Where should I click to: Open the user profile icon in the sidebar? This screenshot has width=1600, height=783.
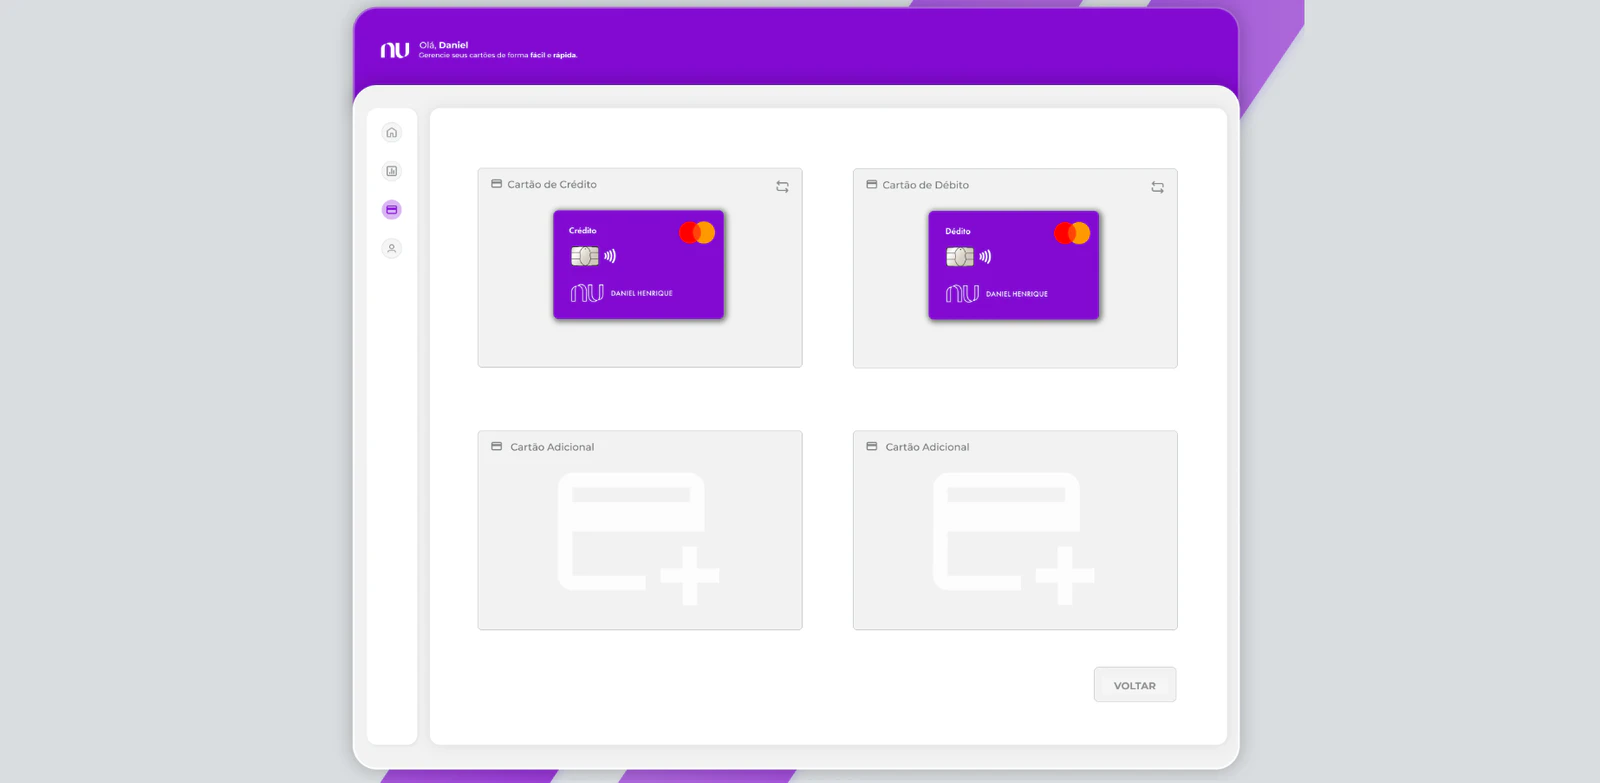point(392,248)
